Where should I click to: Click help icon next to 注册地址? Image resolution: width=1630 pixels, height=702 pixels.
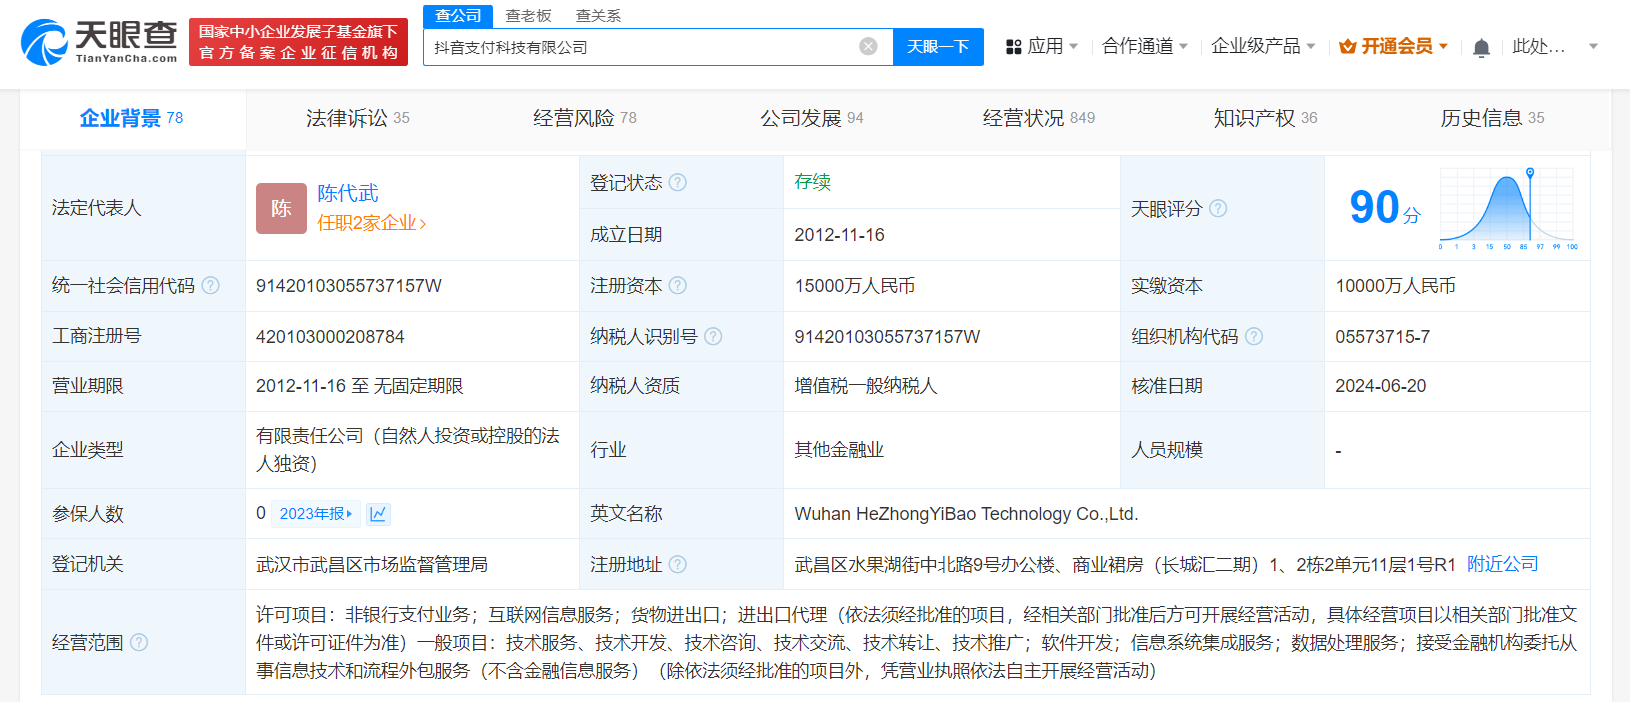pos(678,564)
